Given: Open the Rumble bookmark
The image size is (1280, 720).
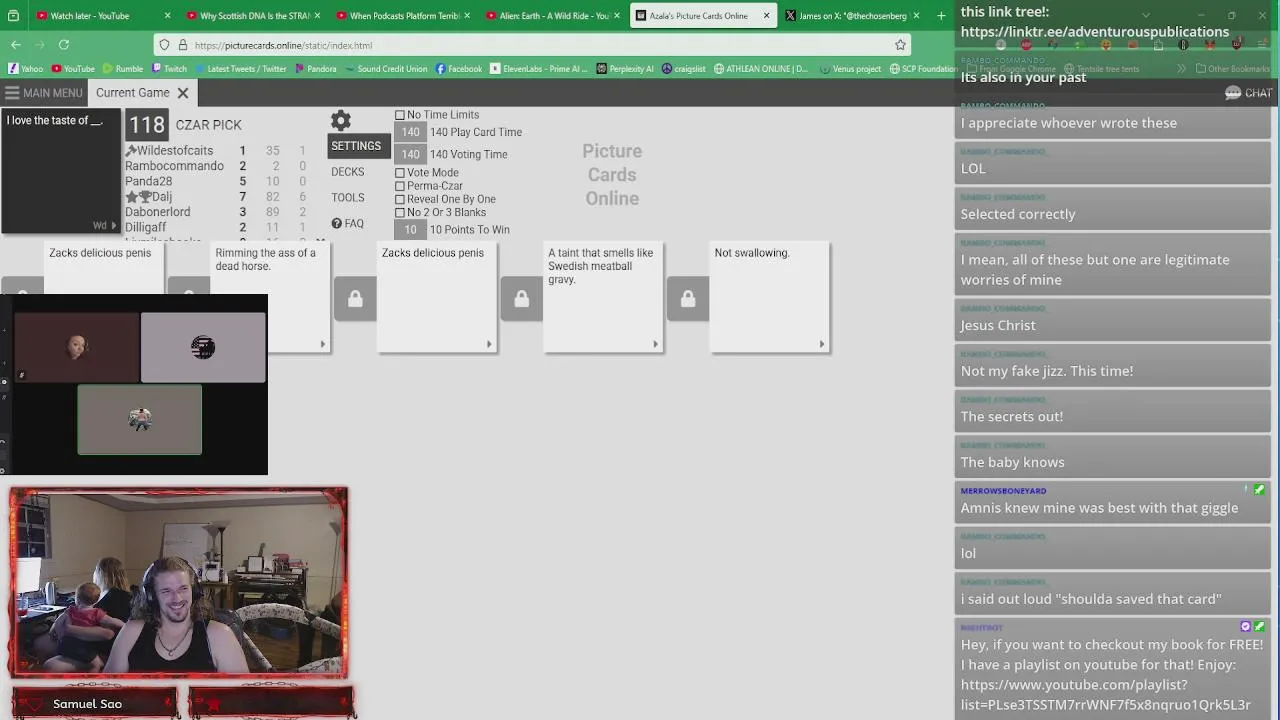Looking at the screenshot, I should coord(122,69).
